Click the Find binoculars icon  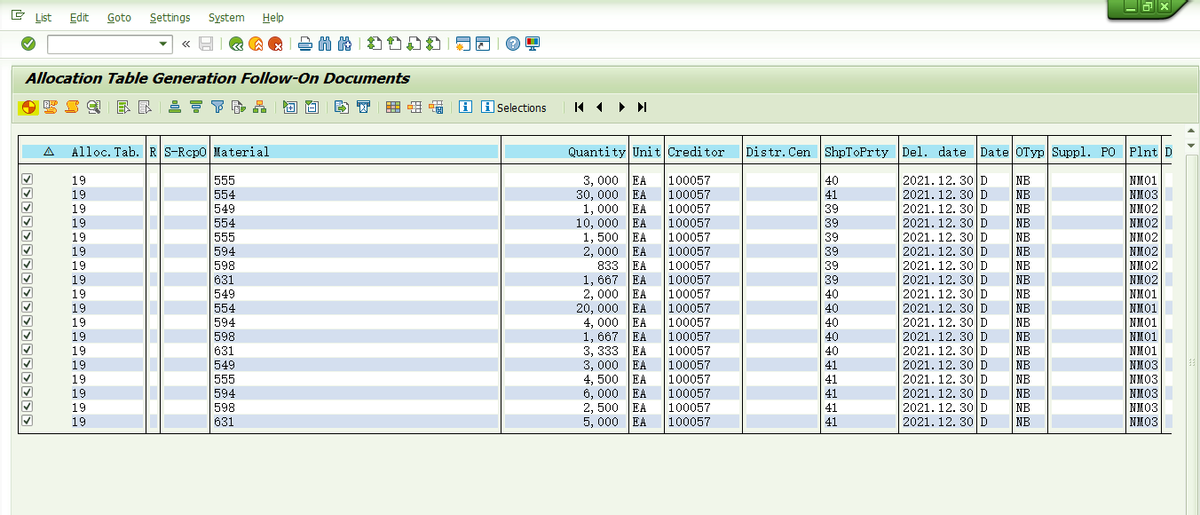(x=323, y=44)
